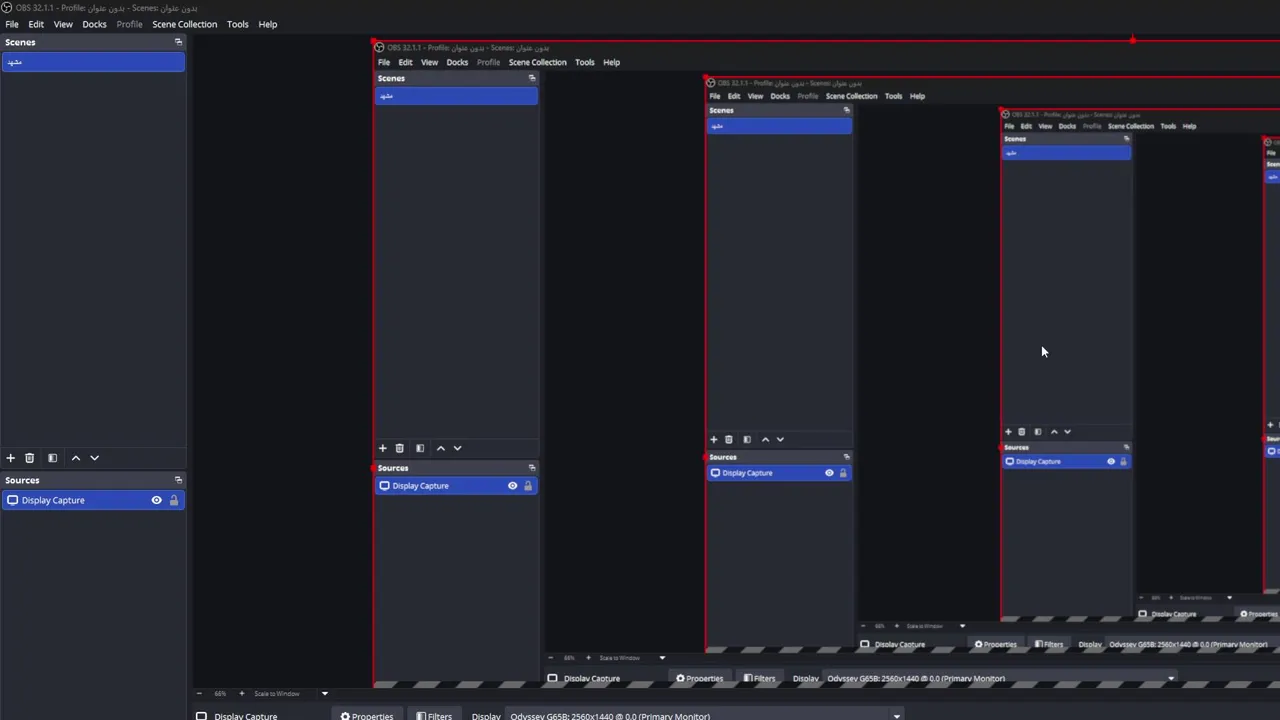Toggle lock icon in largest nested Sources list

(528, 486)
